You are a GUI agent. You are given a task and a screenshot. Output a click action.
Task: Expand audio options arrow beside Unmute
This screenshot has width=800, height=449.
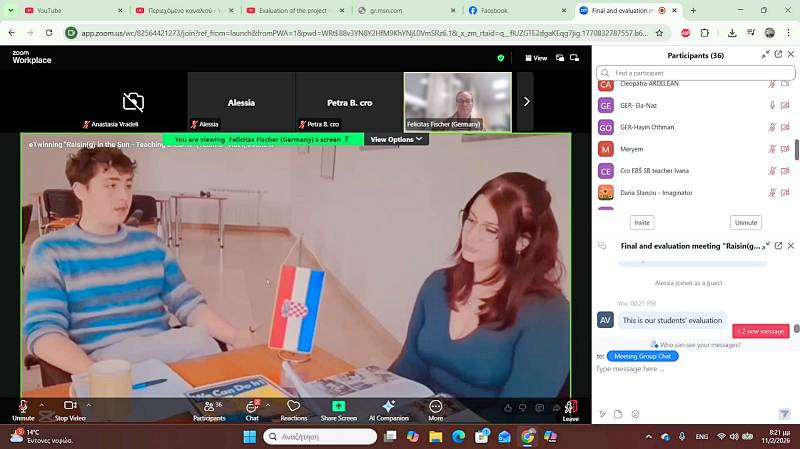pos(42,406)
